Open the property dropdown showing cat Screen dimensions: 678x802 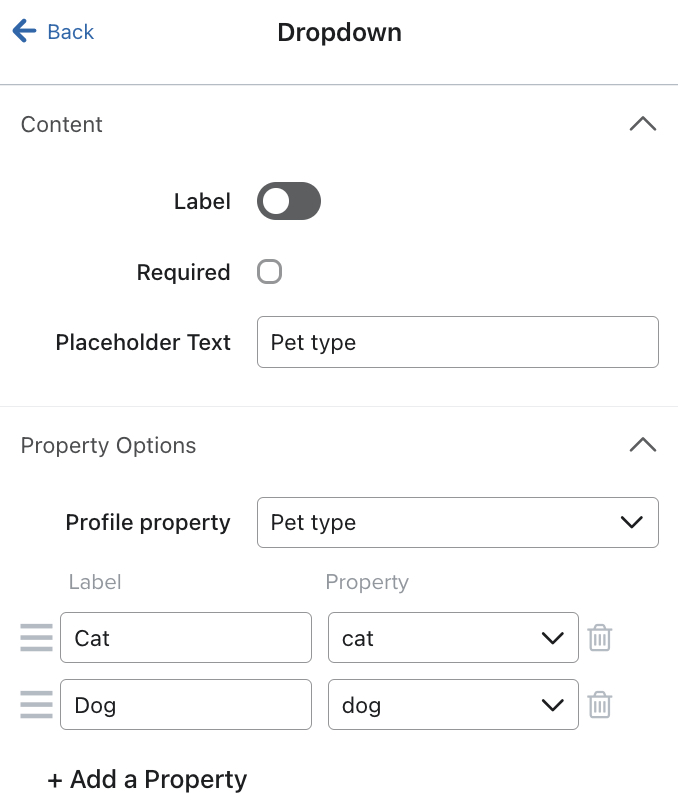coord(453,637)
